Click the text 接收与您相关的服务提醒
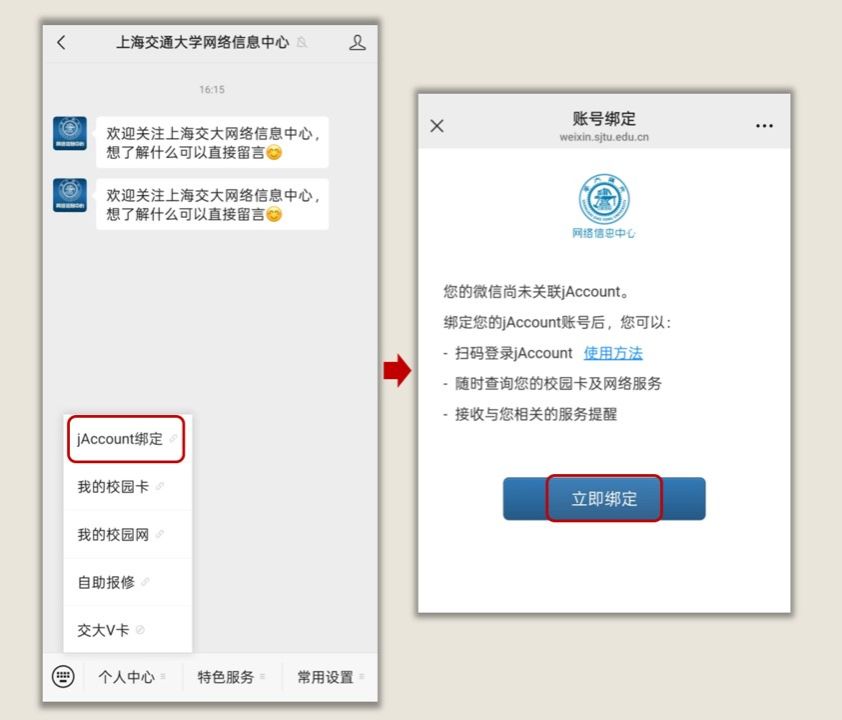This screenshot has height=720, width=842. (536, 414)
